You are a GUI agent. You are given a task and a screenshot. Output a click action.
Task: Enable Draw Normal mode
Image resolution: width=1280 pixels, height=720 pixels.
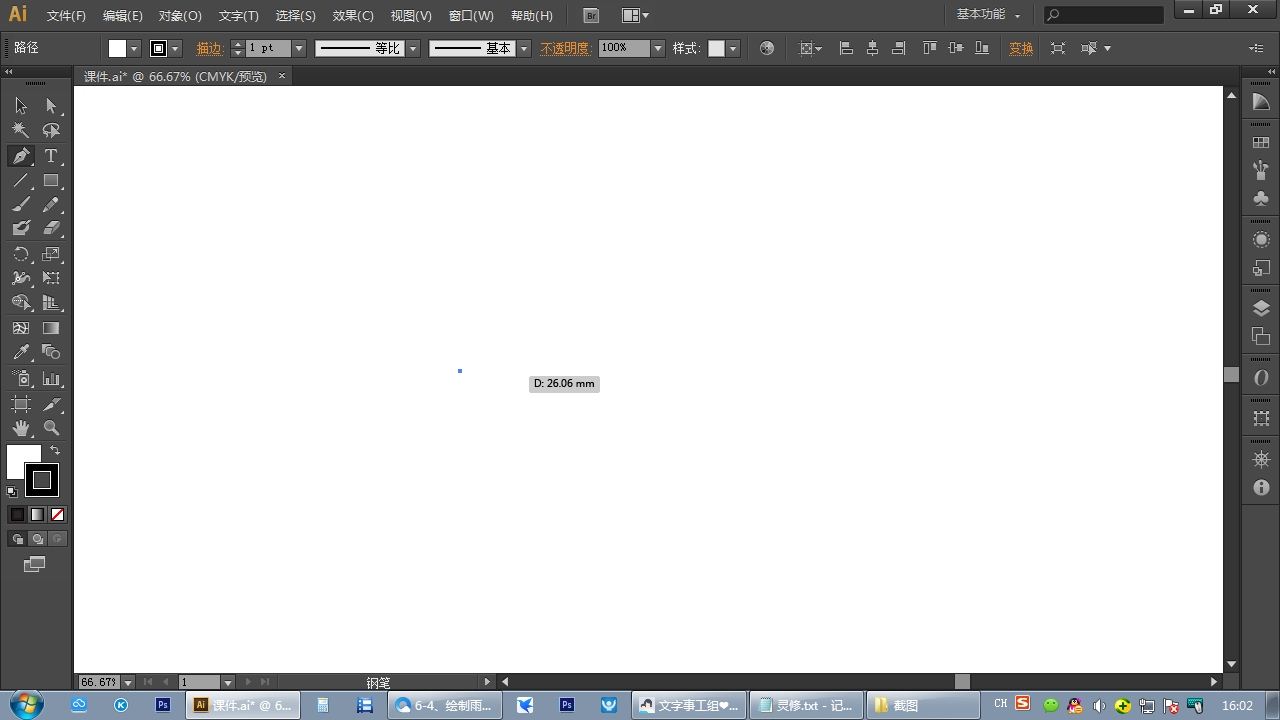click(17, 539)
